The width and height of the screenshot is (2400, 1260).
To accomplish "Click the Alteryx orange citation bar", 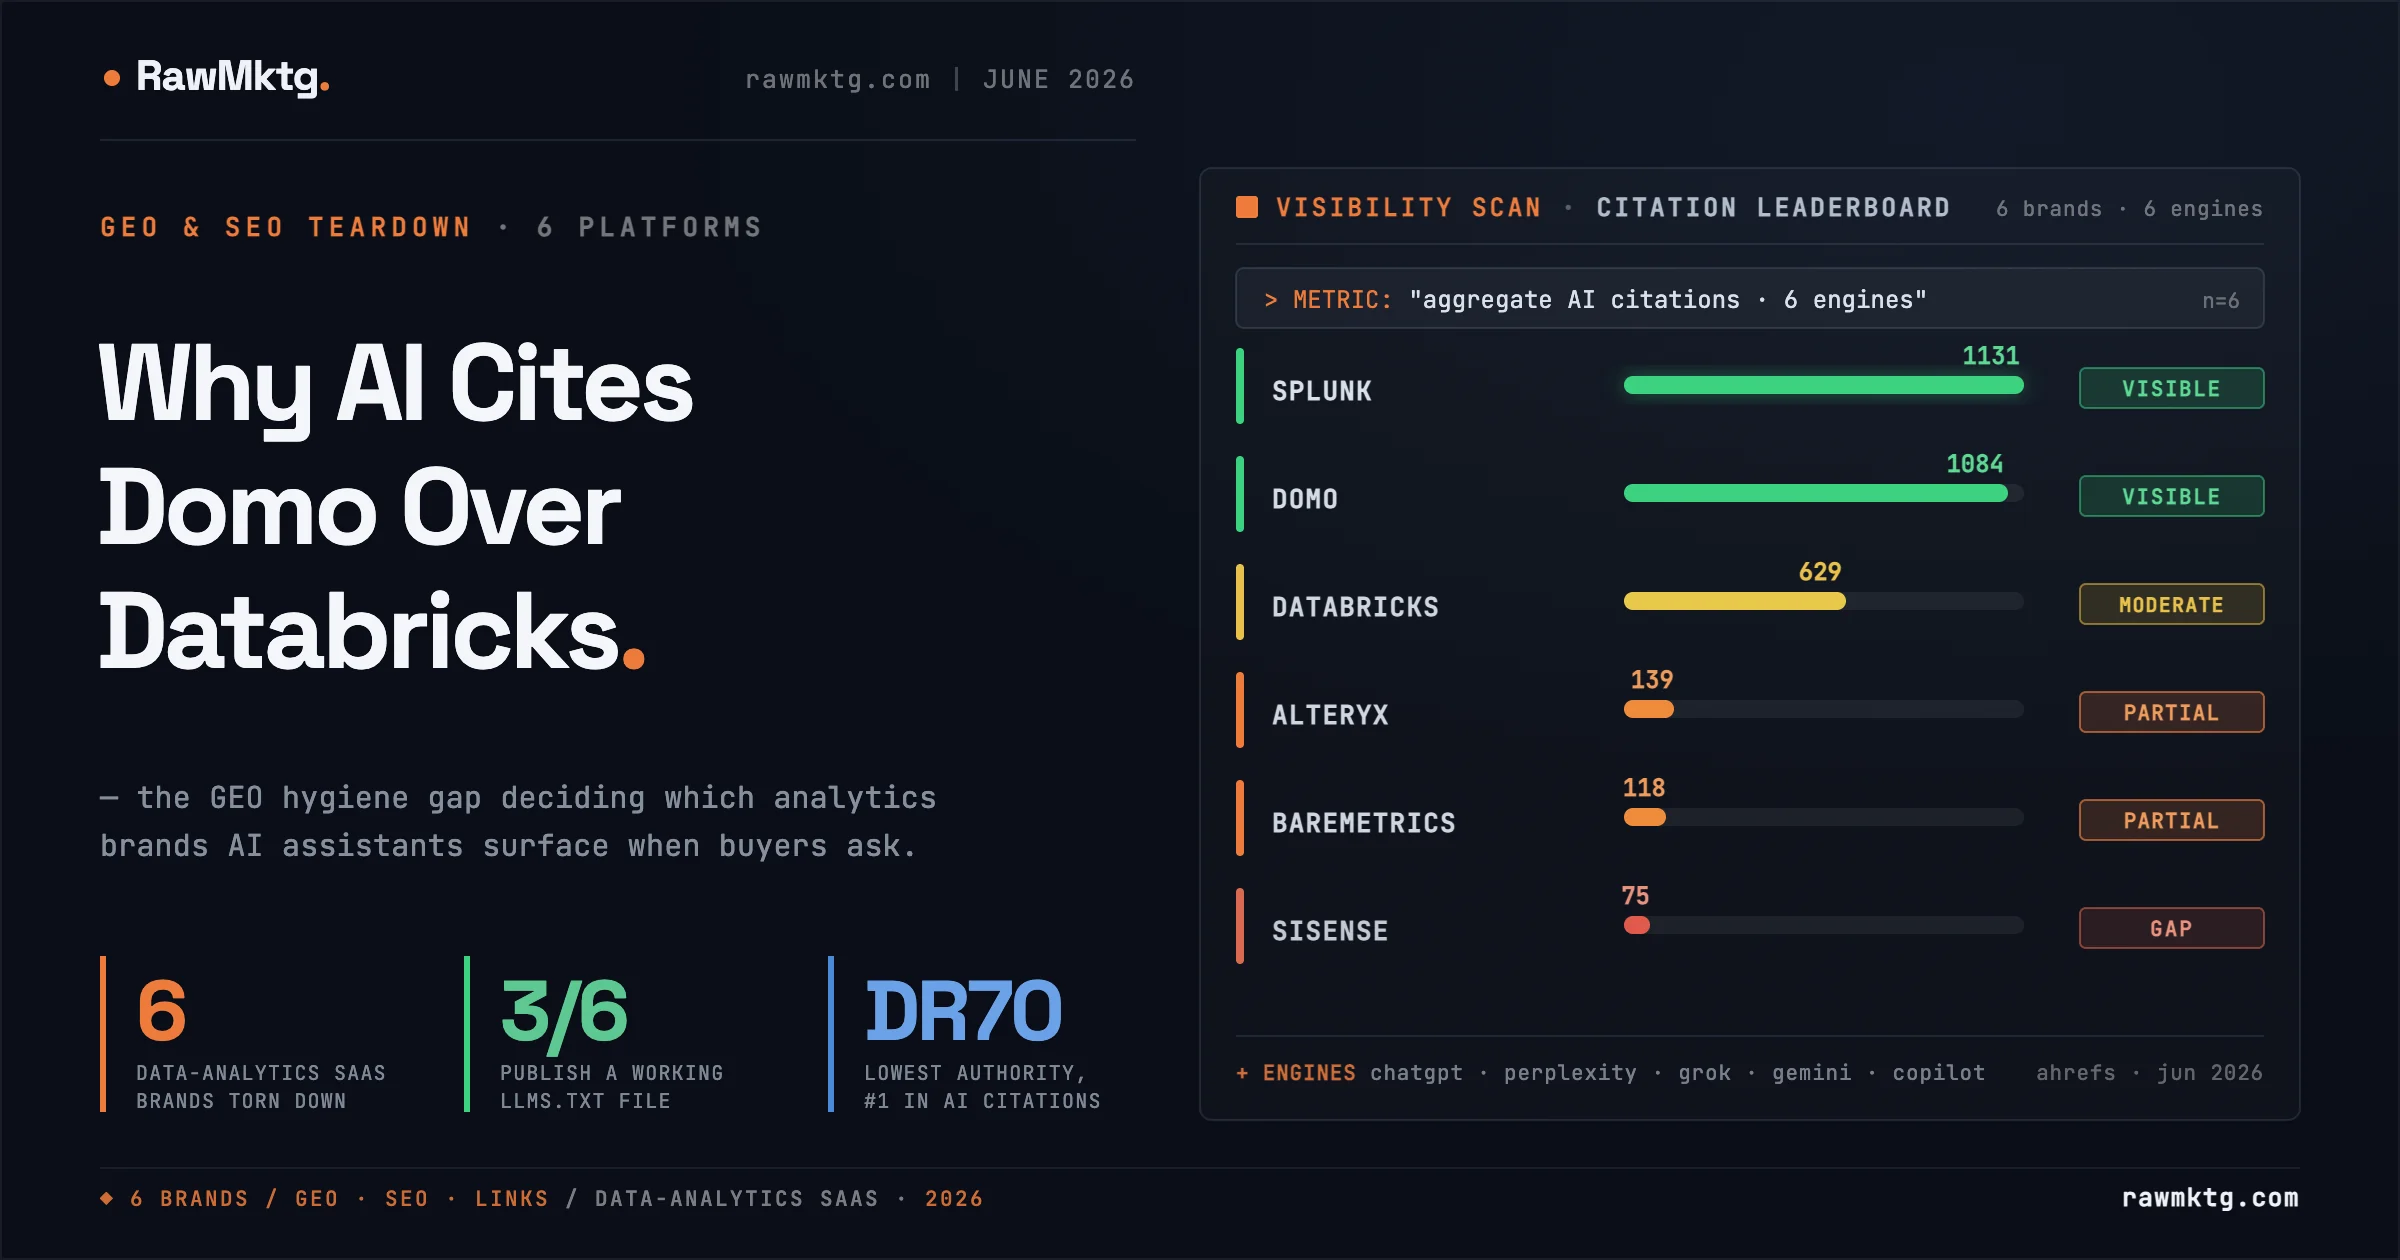I will point(1649,709).
